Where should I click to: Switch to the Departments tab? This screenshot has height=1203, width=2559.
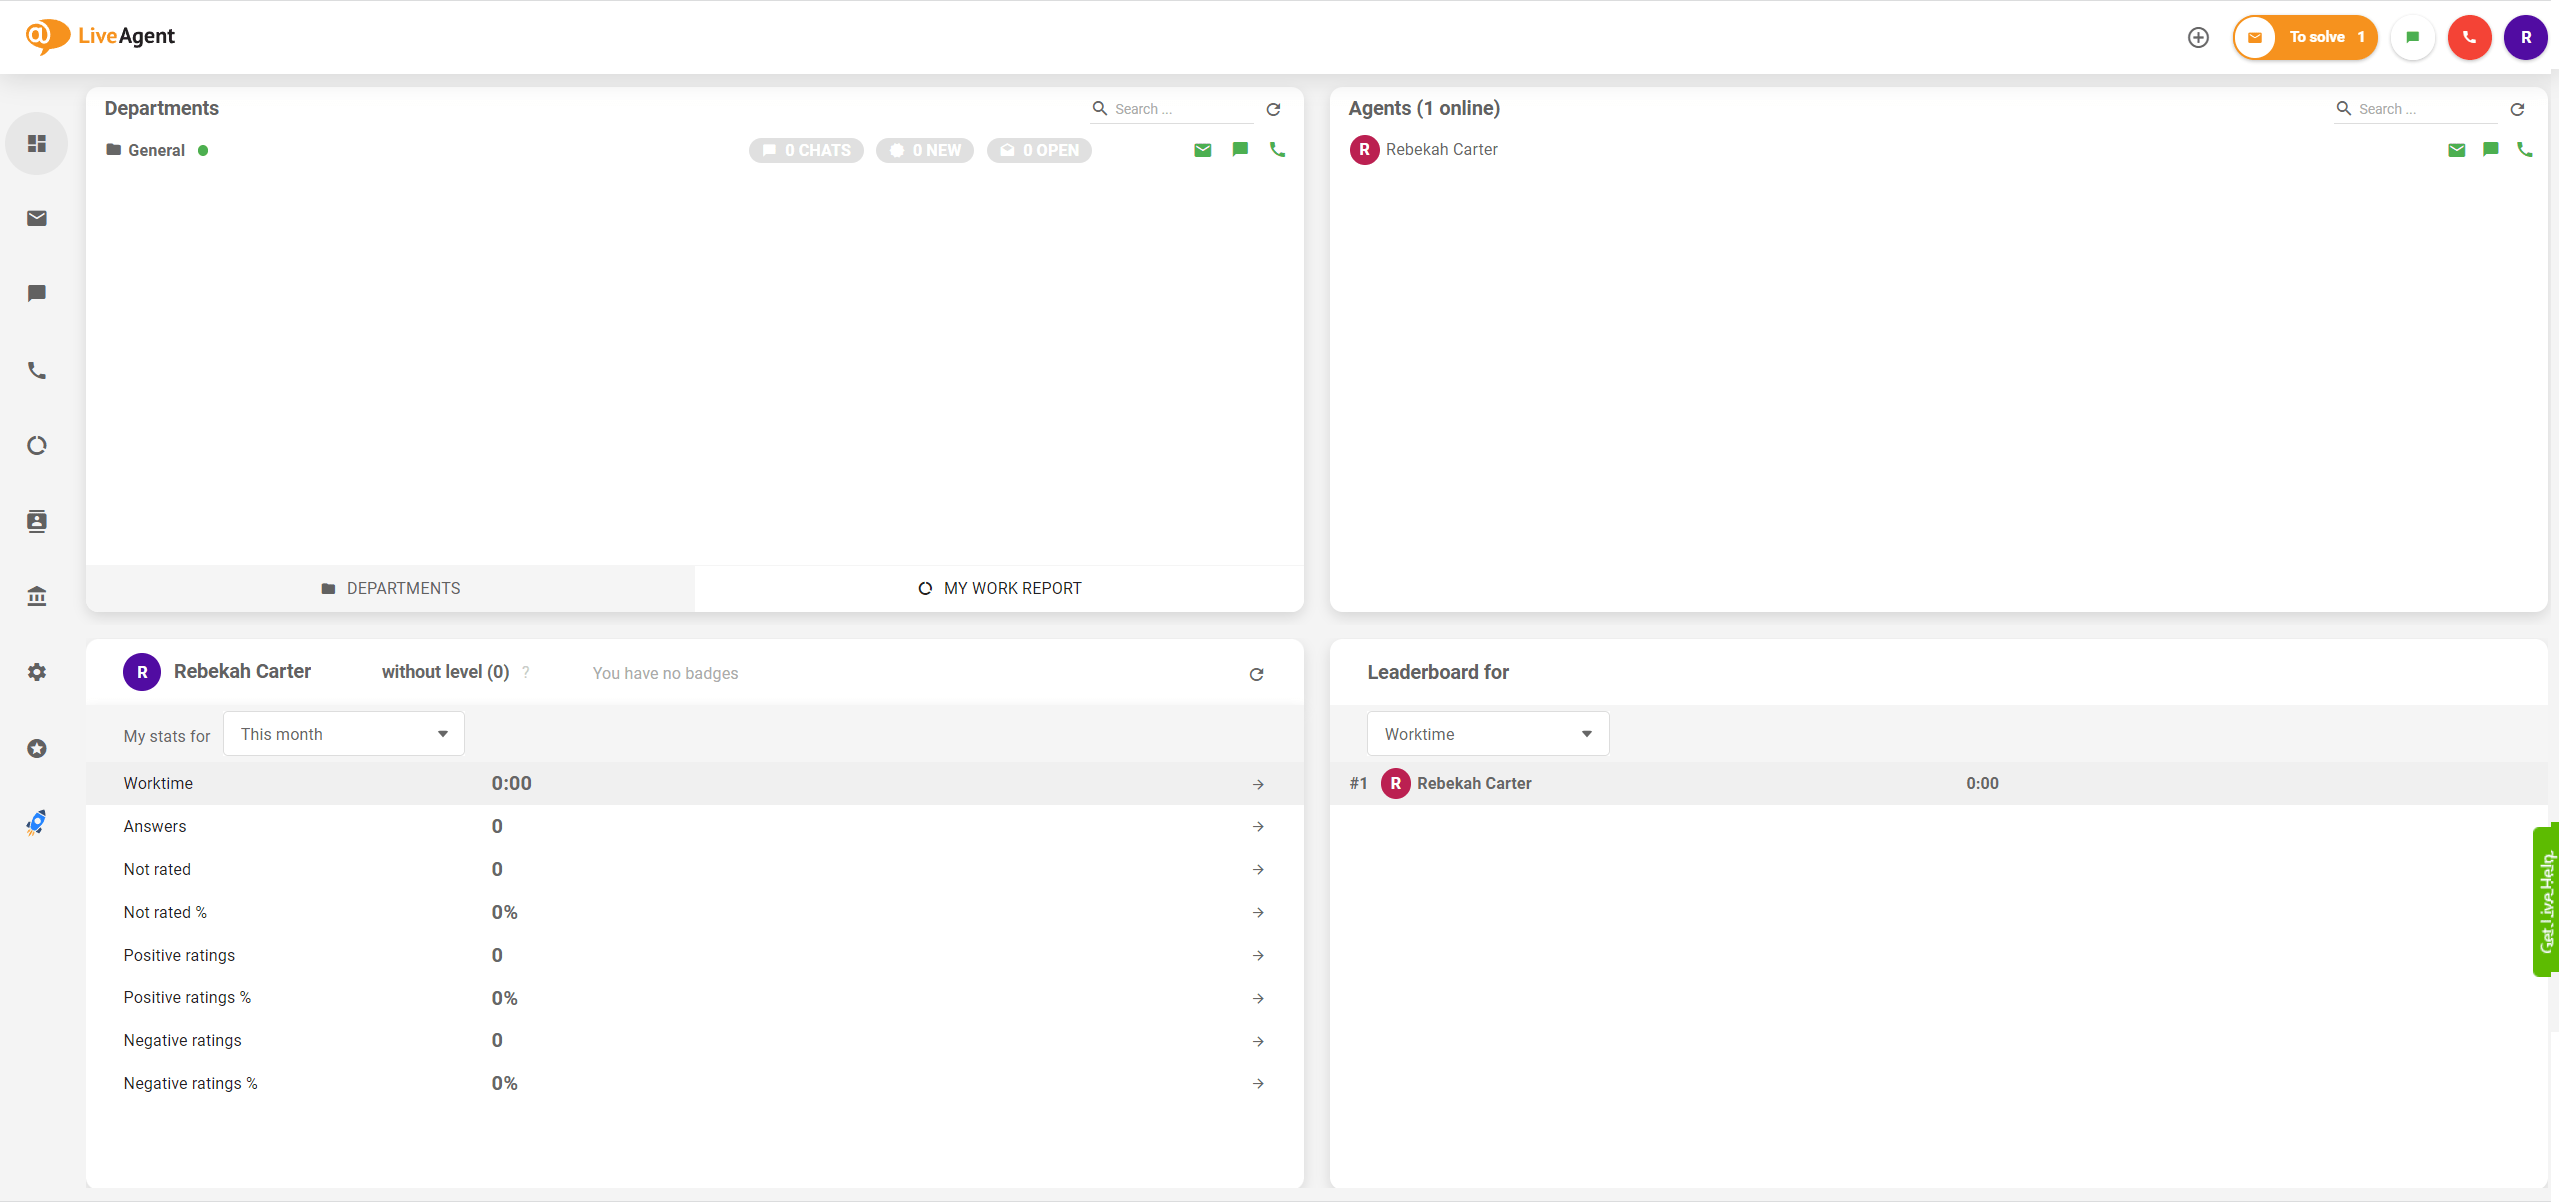(390, 588)
